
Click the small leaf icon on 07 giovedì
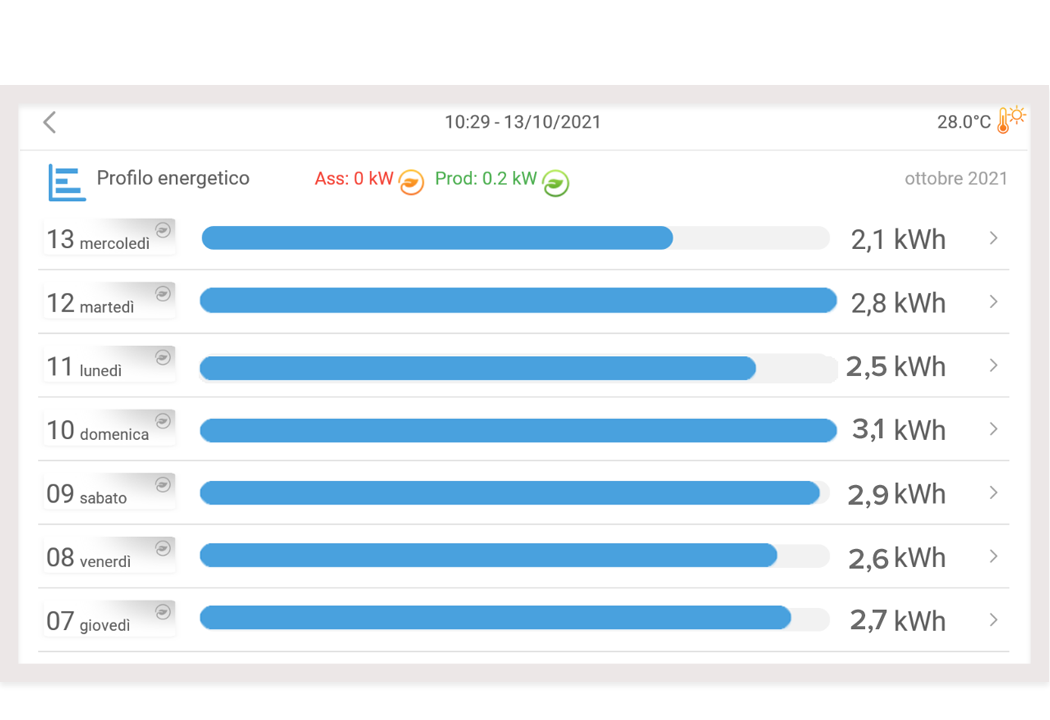pos(162,612)
